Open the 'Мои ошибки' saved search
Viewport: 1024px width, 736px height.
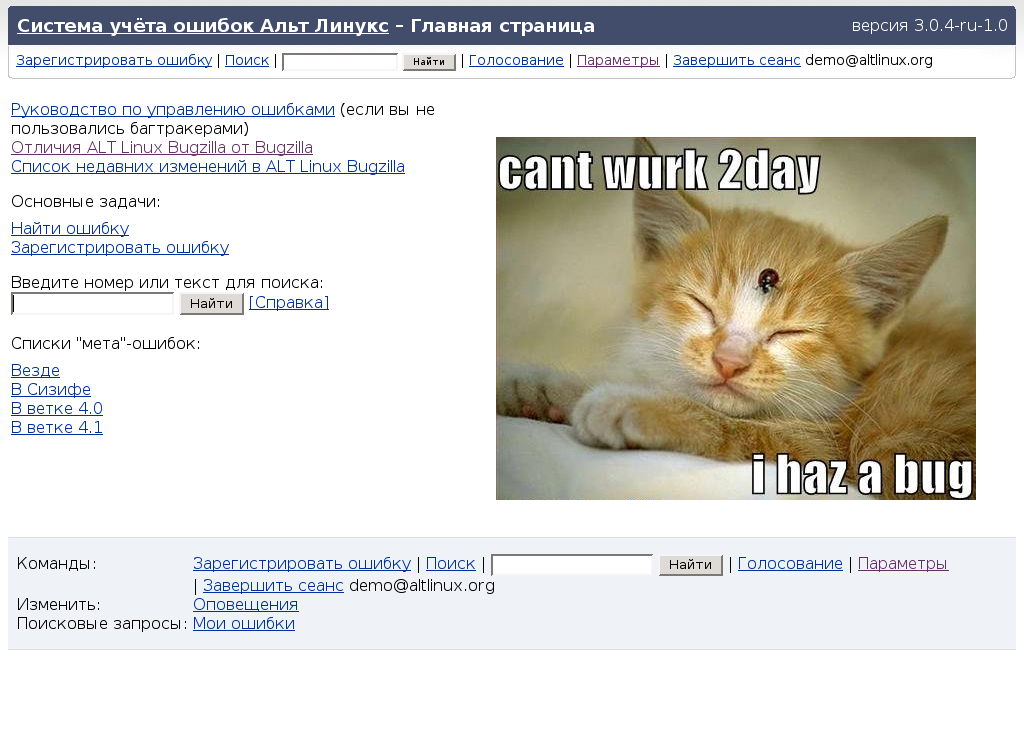click(243, 623)
